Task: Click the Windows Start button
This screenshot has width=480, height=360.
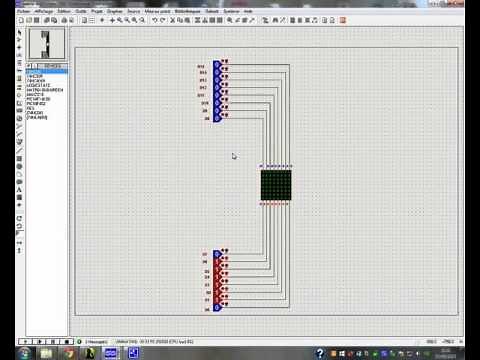Action: point(24,353)
